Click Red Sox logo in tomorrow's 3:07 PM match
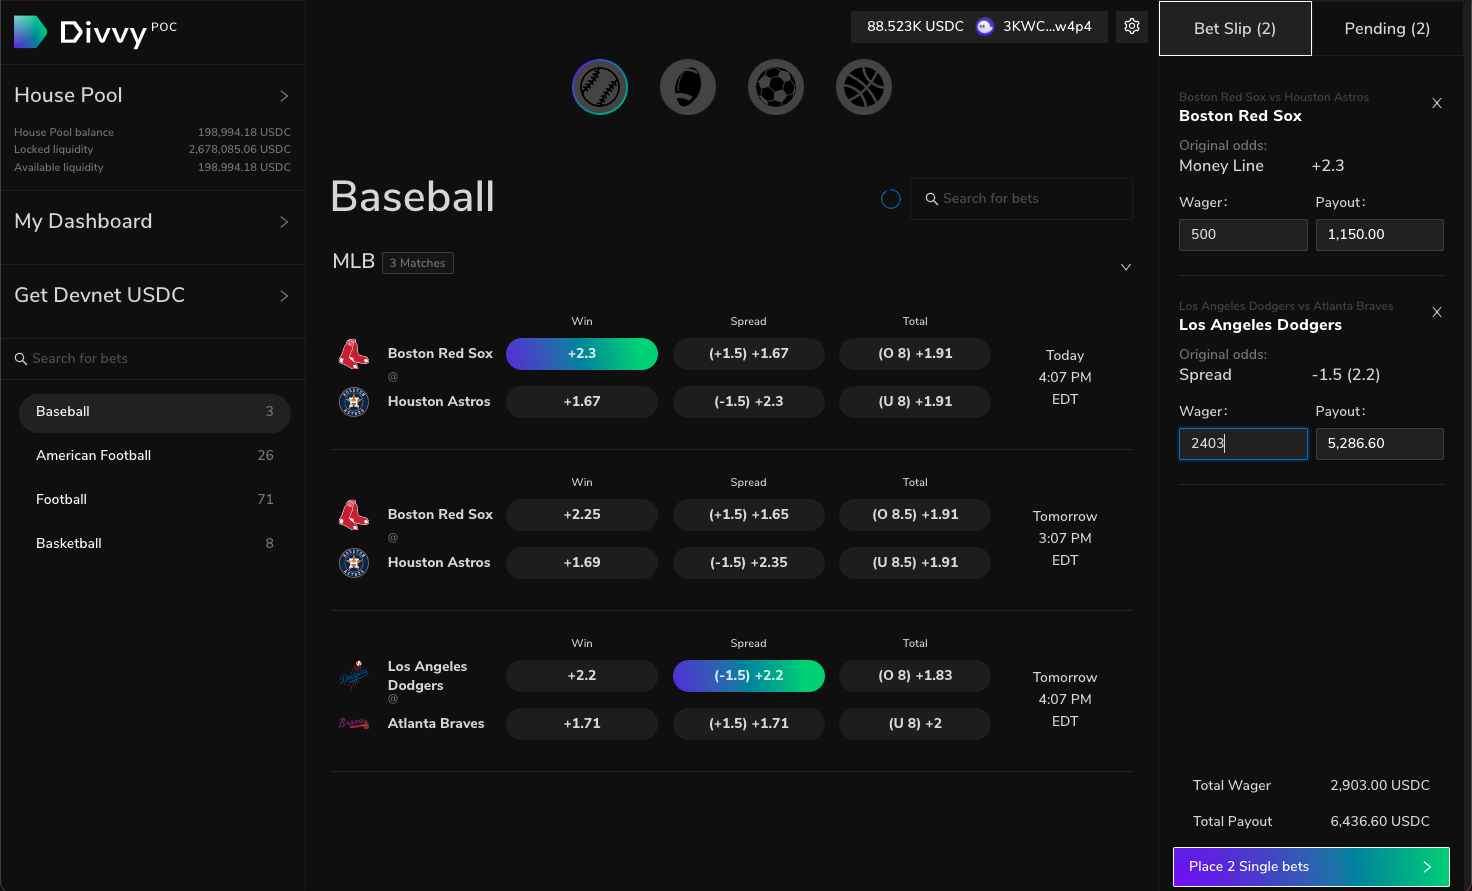Image resolution: width=1472 pixels, height=891 pixels. 354,515
